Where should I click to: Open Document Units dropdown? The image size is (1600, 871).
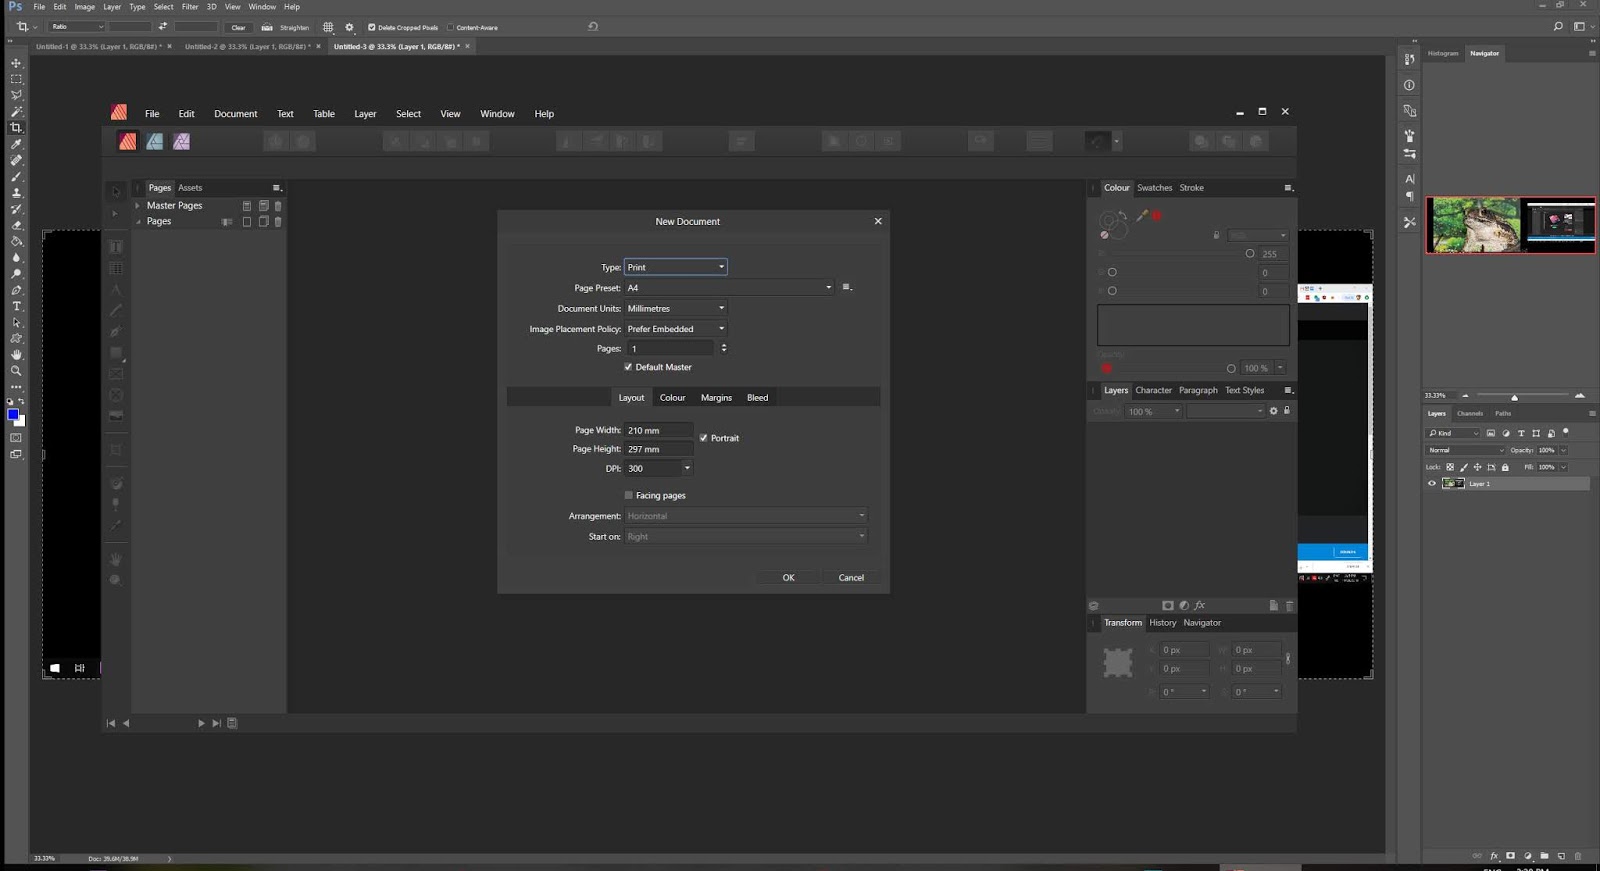pyautogui.click(x=676, y=308)
